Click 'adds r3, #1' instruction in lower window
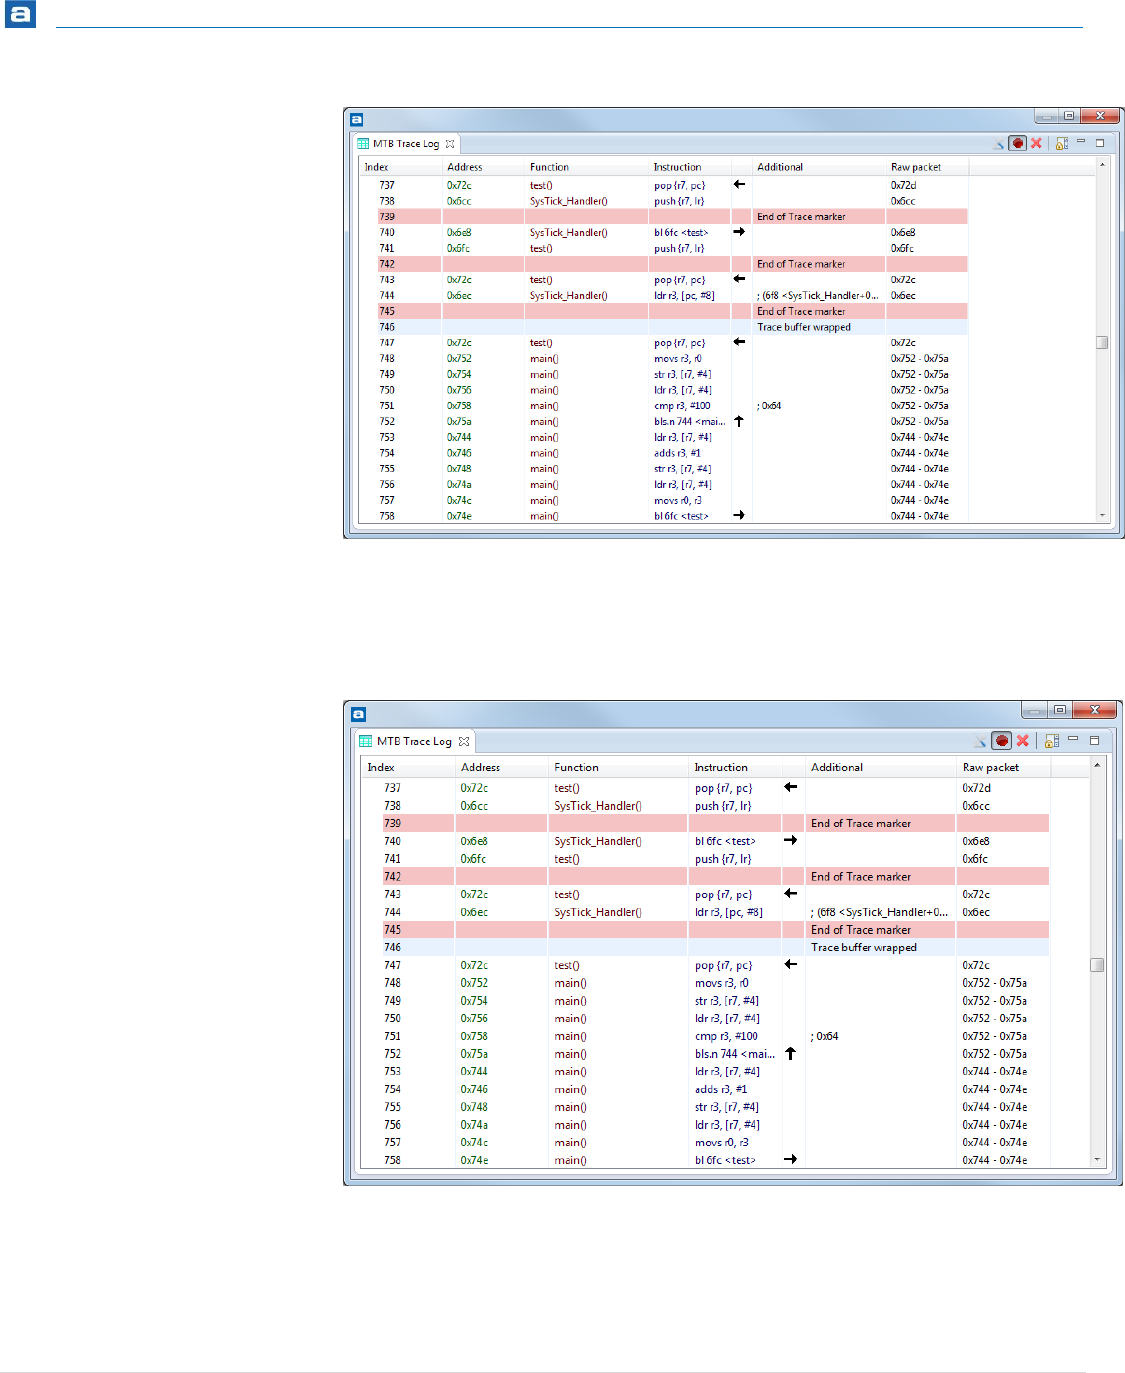Screen dimensions: 1125x1373 pyautogui.click(x=721, y=1089)
